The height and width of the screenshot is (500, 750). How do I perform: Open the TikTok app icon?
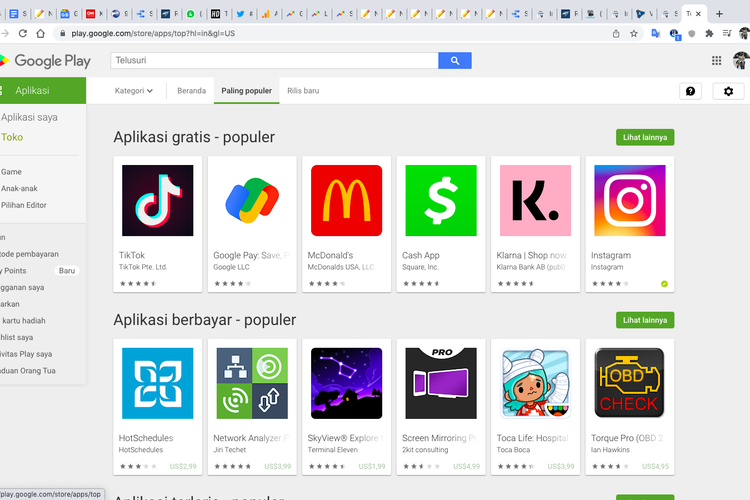(x=157, y=200)
